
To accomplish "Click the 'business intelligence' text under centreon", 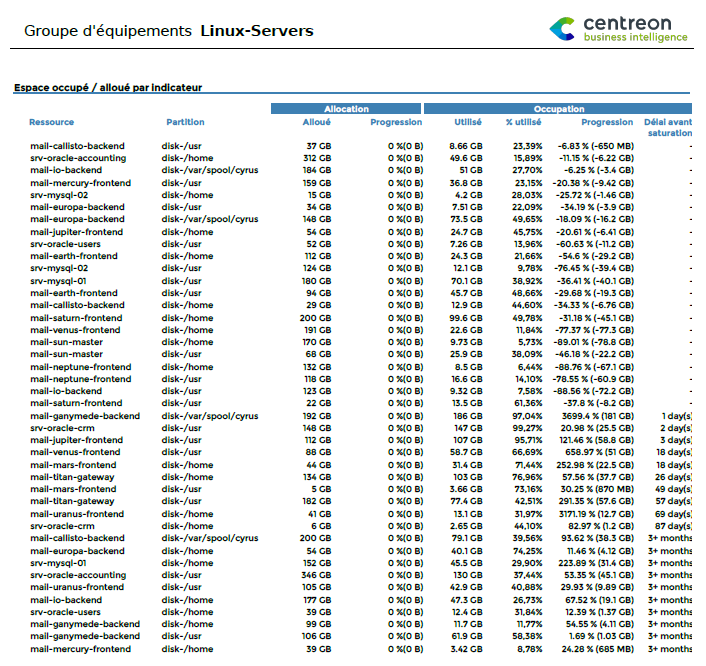I will (x=635, y=38).
